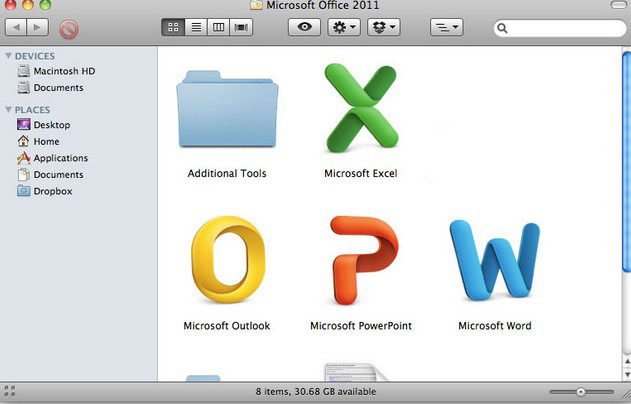The image size is (631, 404).
Task: Click the Macintosh HD drive icon
Action: click(x=23, y=71)
